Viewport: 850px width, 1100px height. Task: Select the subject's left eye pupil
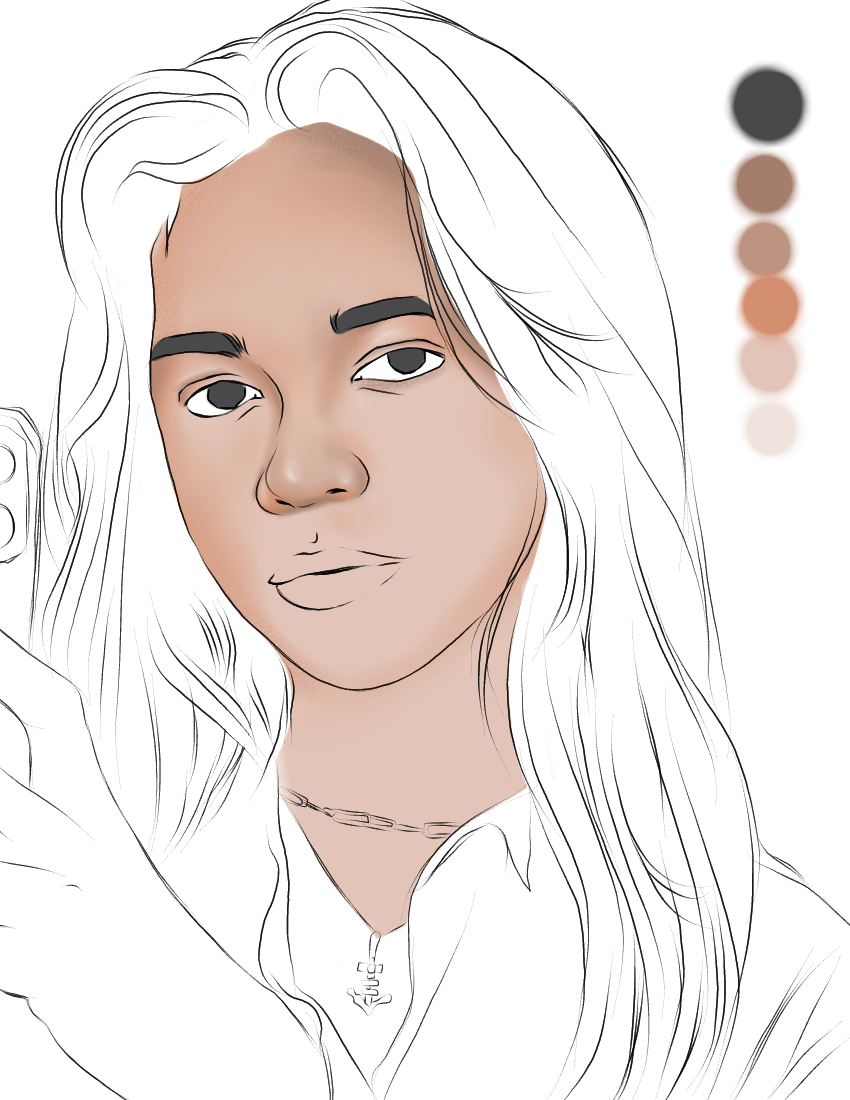409,360
